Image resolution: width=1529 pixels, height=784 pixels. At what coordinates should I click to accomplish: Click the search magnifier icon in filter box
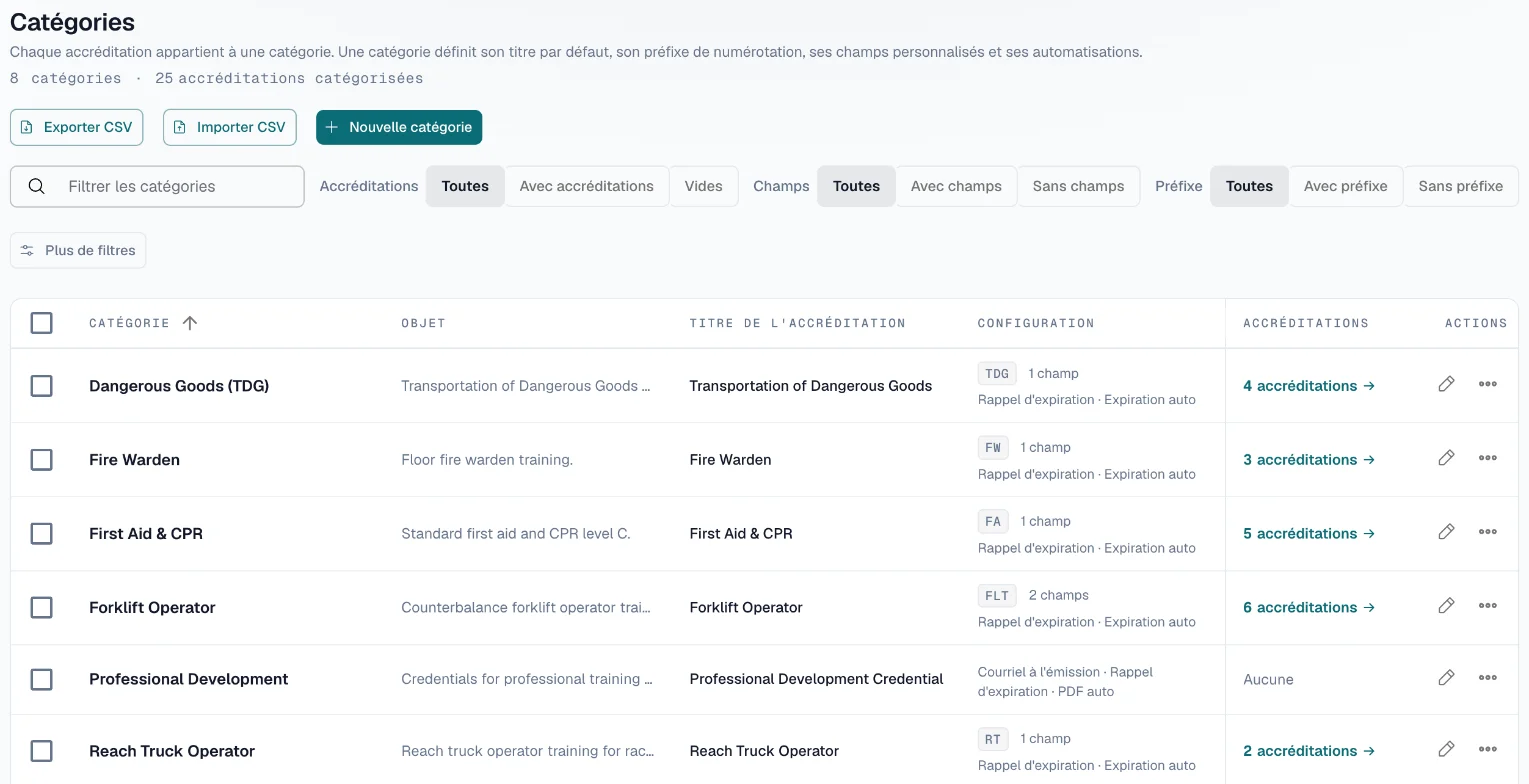37,186
